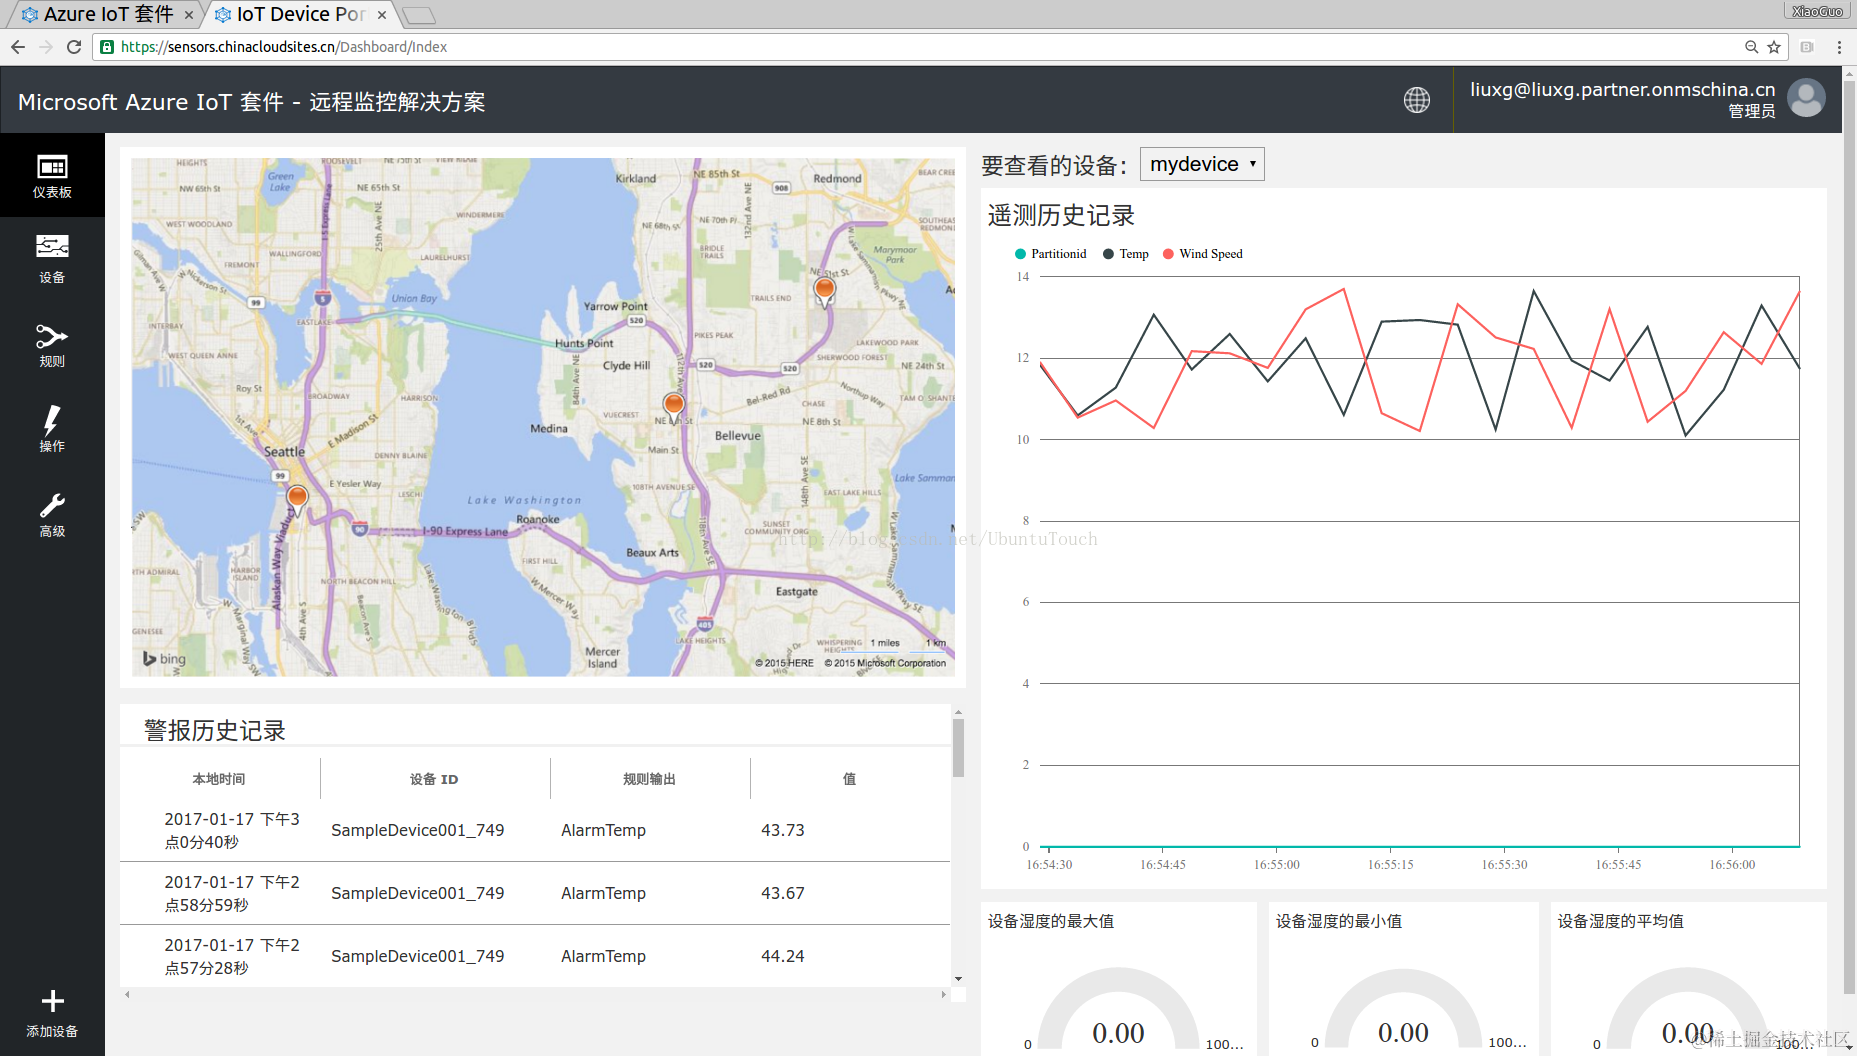Open the browser three-dot menu
This screenshot has height=1056, width=1857.
tap(1839, 47)
